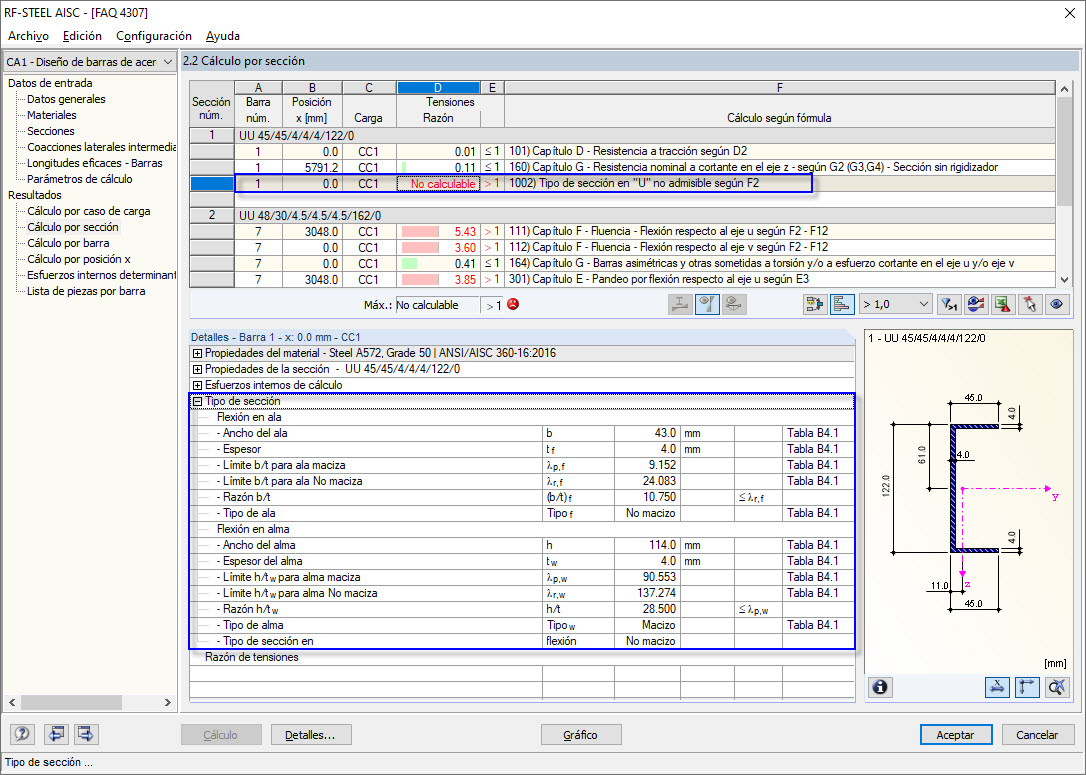Click the Gráfico button
Image resolution: width=1086 pixels, height=775 pixels.
[x=581, y=735]
